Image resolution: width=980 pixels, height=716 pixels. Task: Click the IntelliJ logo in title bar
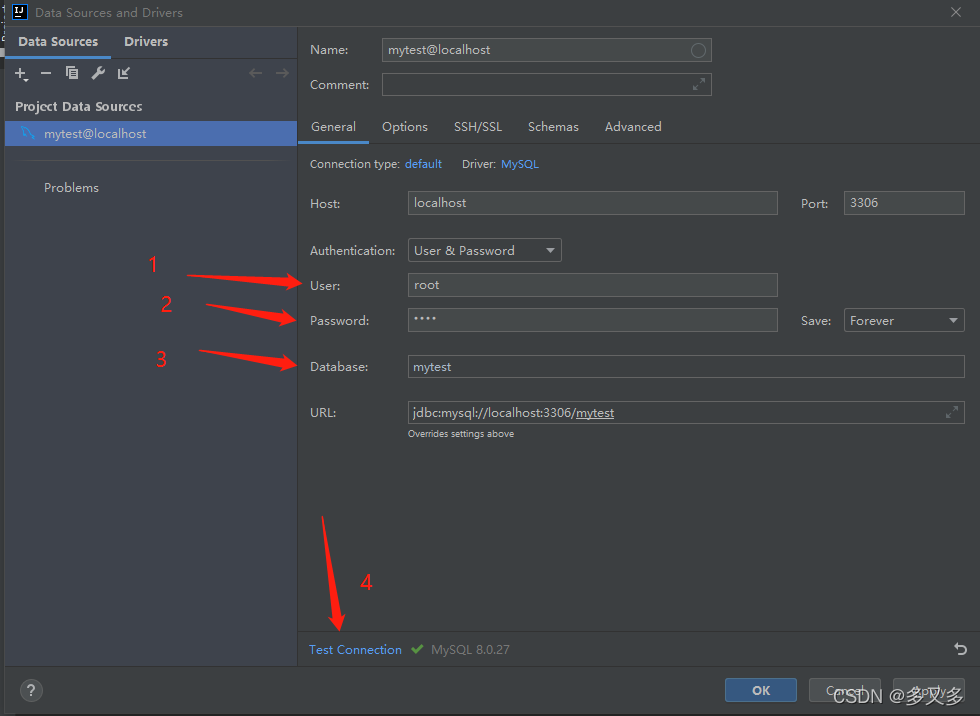pos(20,12)
